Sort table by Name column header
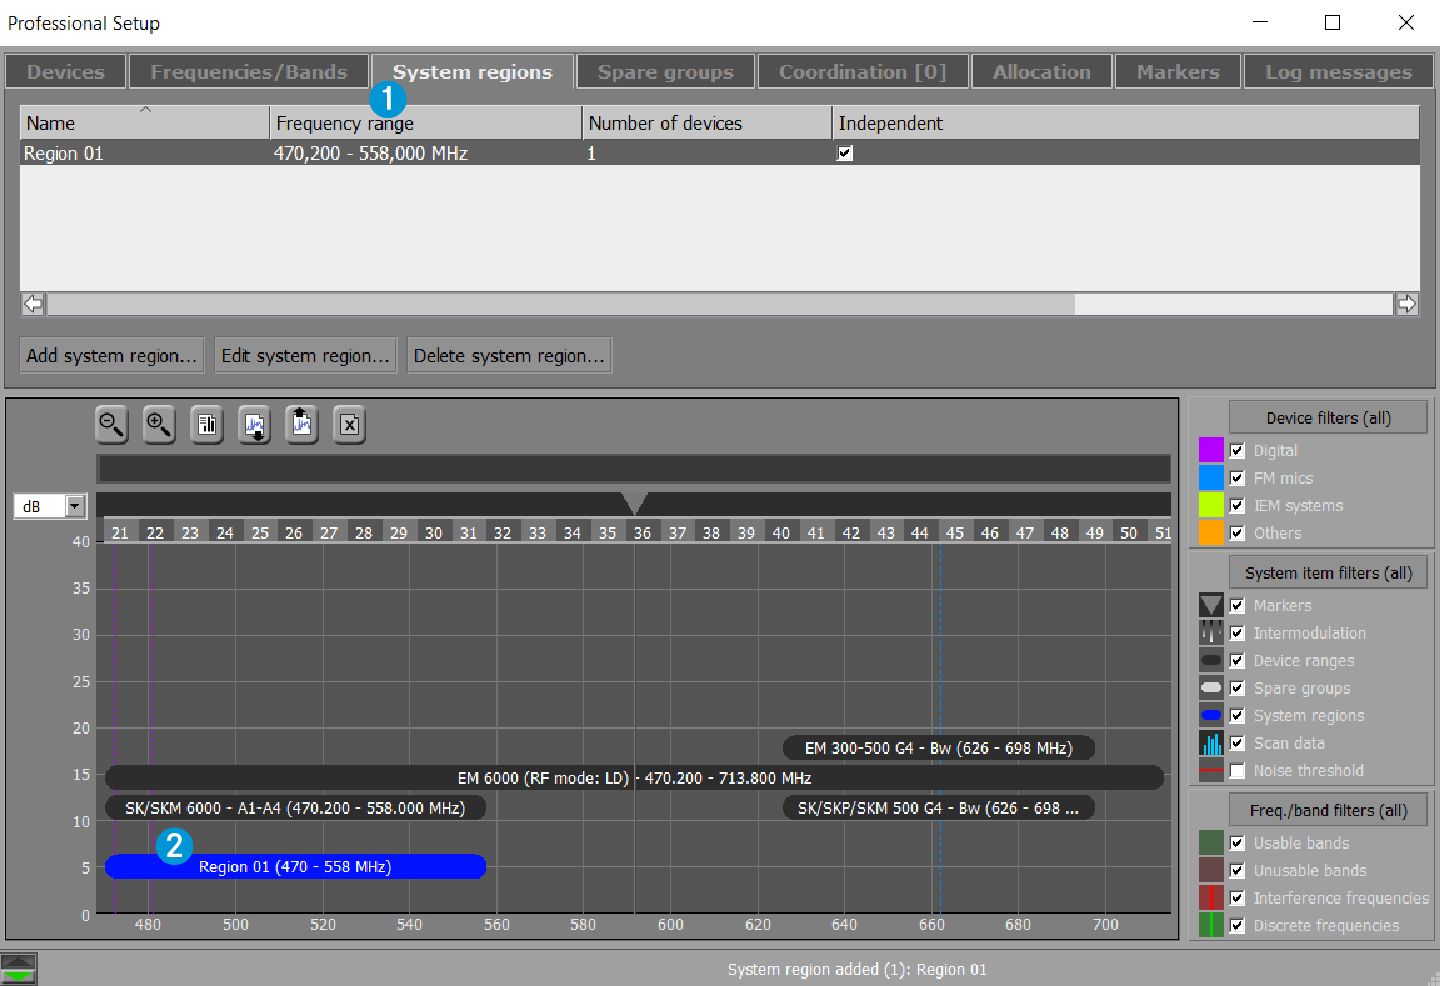This screenshot has width=1441, height=986. coord(145,122)
